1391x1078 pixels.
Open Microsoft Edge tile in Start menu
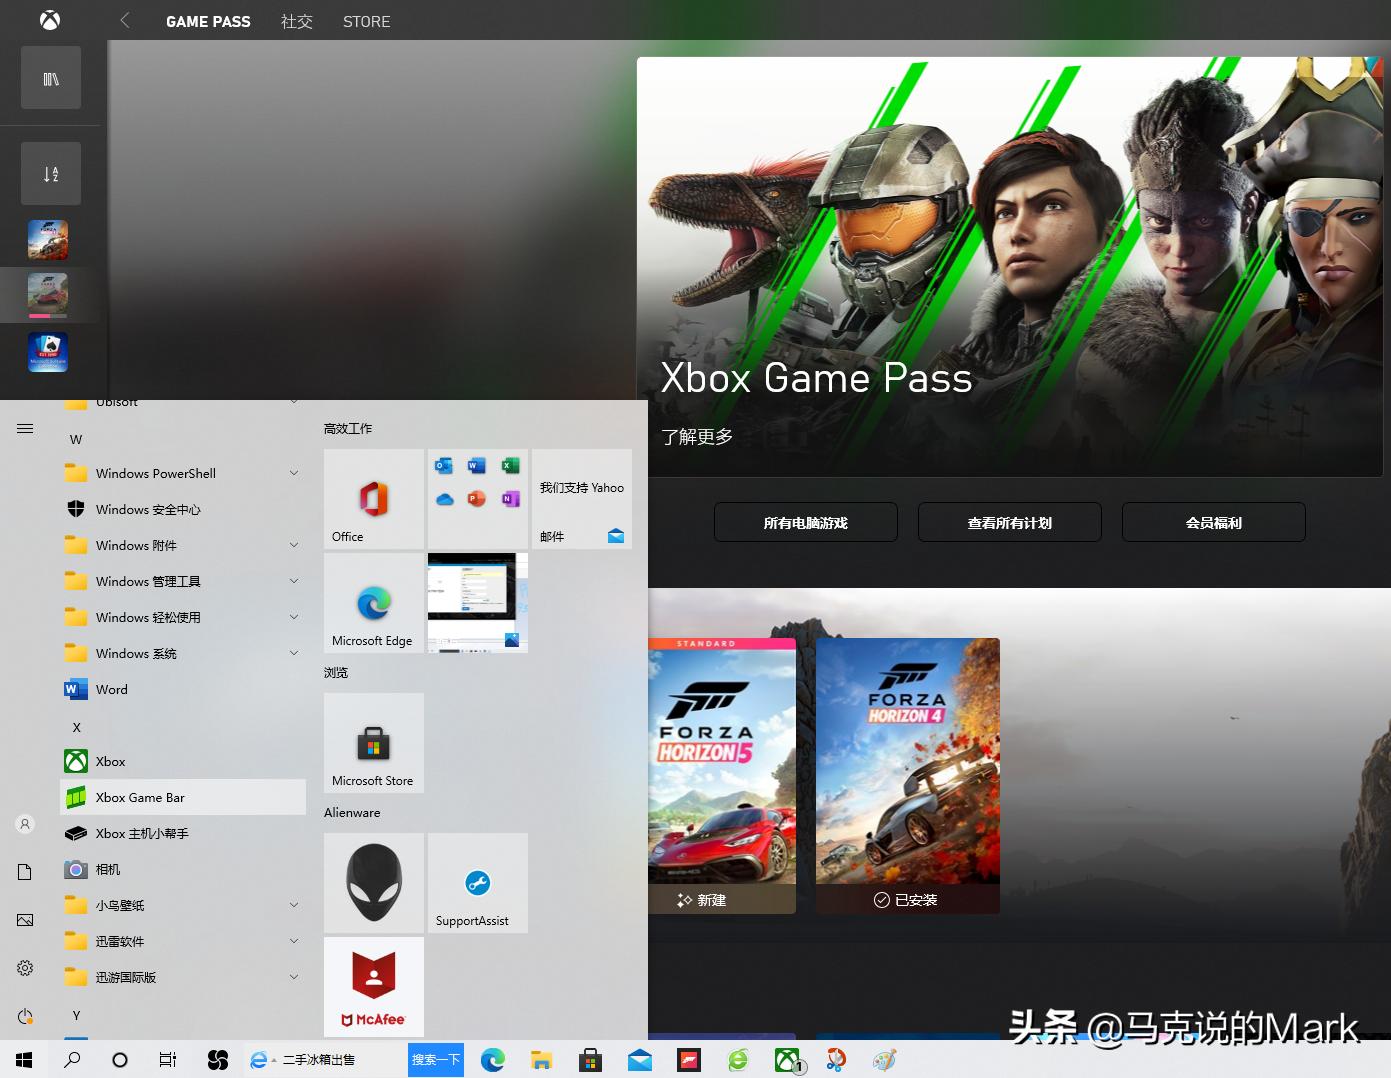tap(373, 603)
